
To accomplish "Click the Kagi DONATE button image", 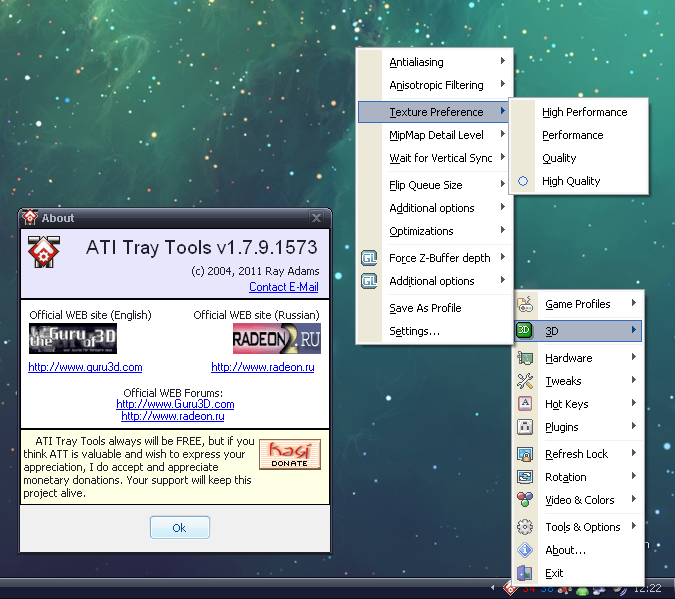I will click(290, 454).
